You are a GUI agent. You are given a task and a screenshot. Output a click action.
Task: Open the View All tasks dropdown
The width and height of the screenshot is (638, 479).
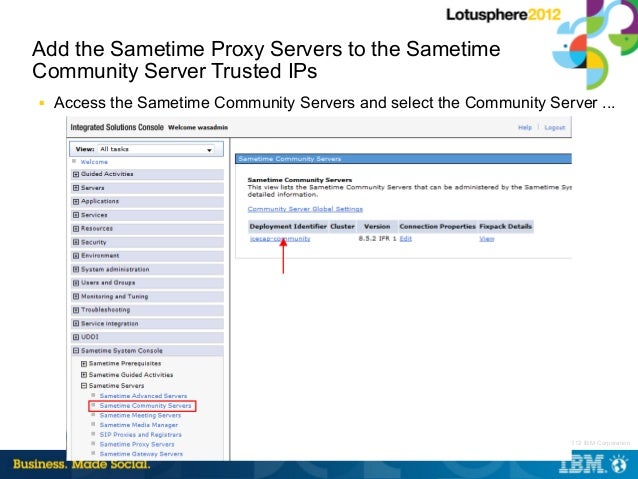point(157,149)
